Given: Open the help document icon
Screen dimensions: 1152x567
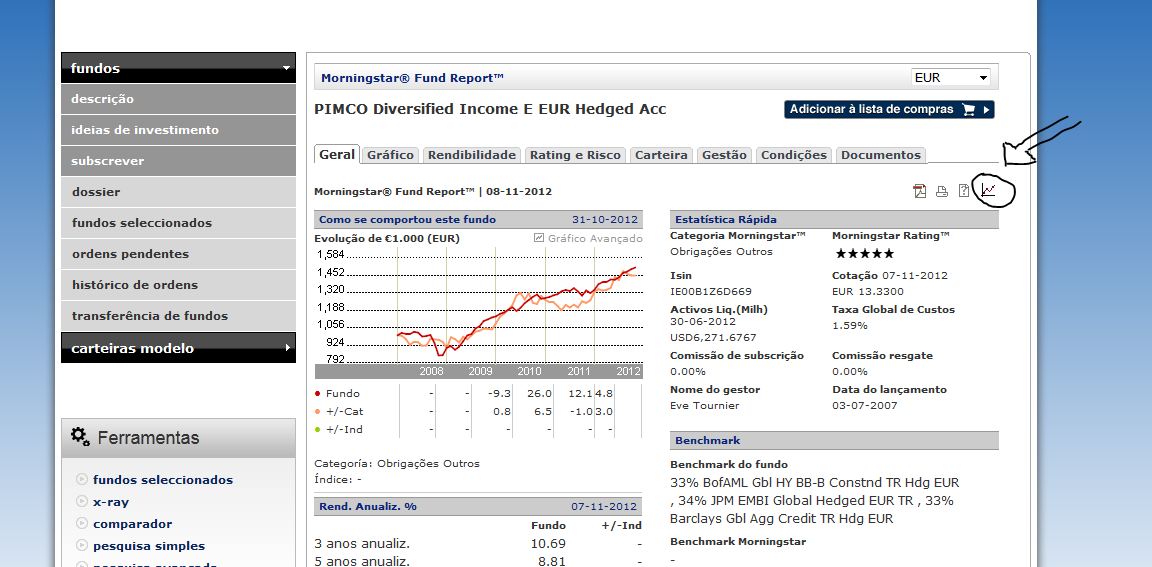Looking at the screenshot, I should [x=964, y=192].
